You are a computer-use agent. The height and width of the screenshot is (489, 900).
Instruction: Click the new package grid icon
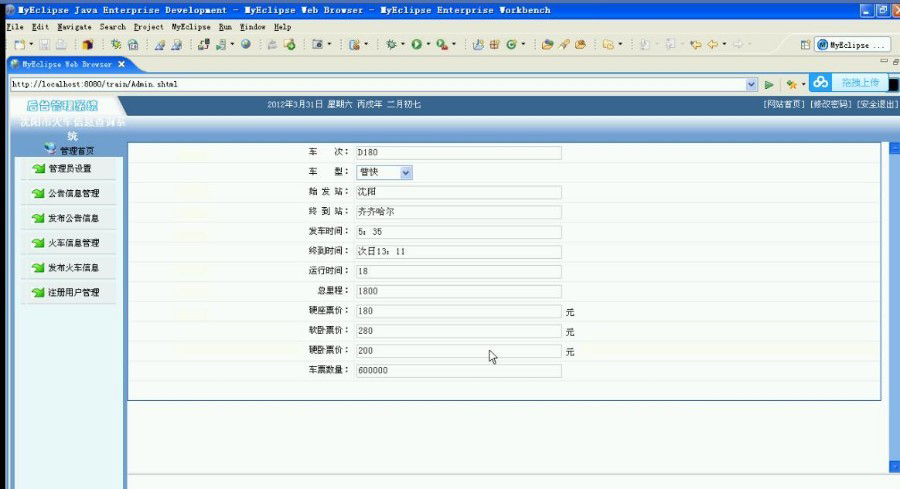494,44
